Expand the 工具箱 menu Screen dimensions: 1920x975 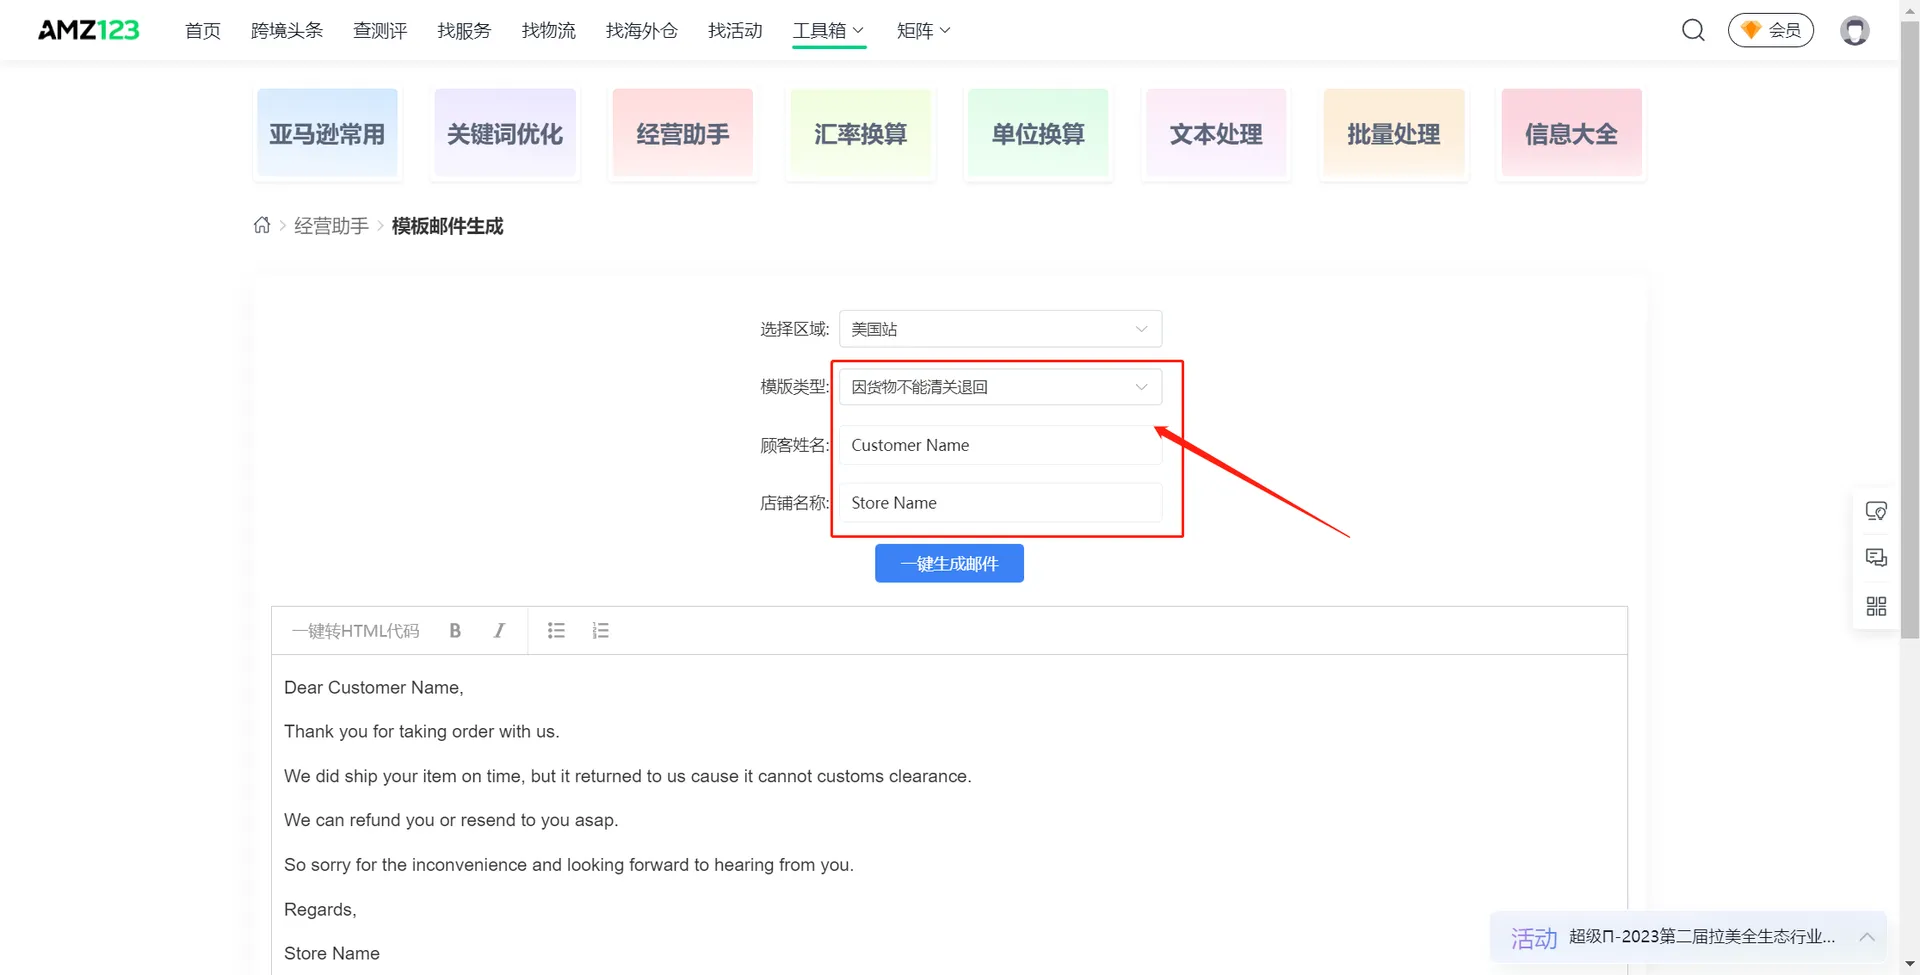coord(828,30)
